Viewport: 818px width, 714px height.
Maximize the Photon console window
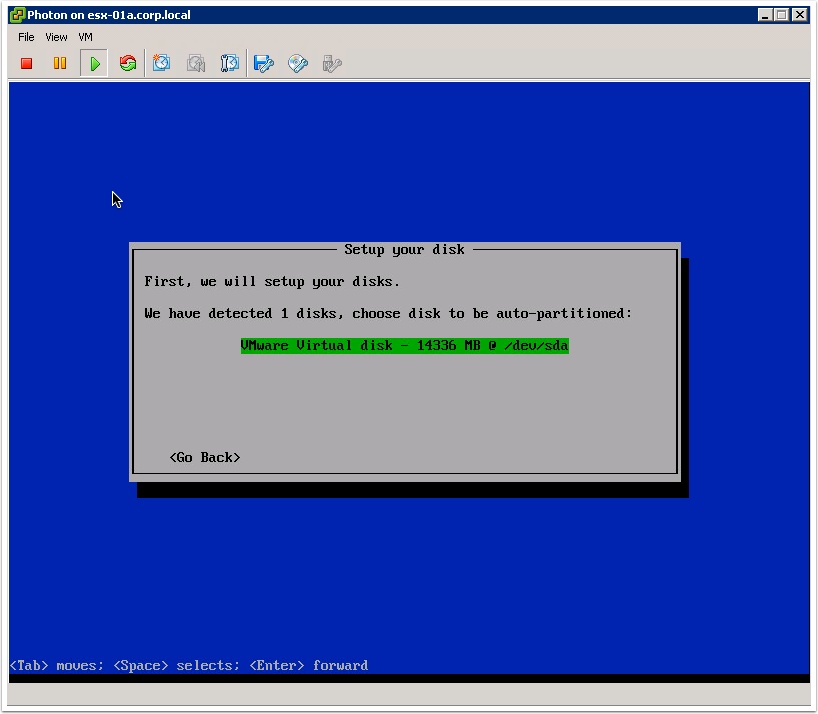click(783, 15)
